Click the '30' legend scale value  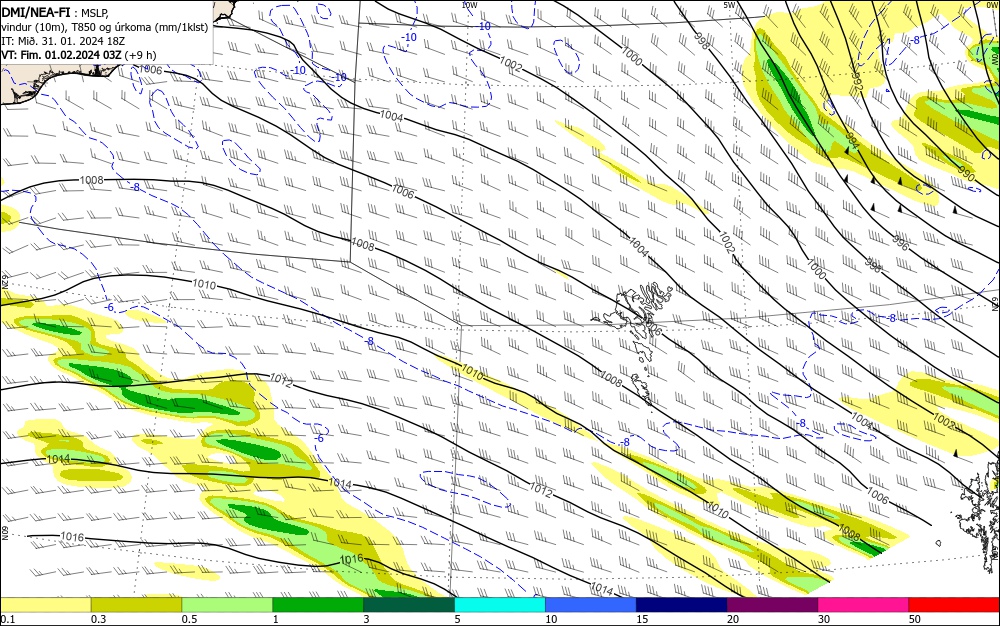(x=824, y=619)
